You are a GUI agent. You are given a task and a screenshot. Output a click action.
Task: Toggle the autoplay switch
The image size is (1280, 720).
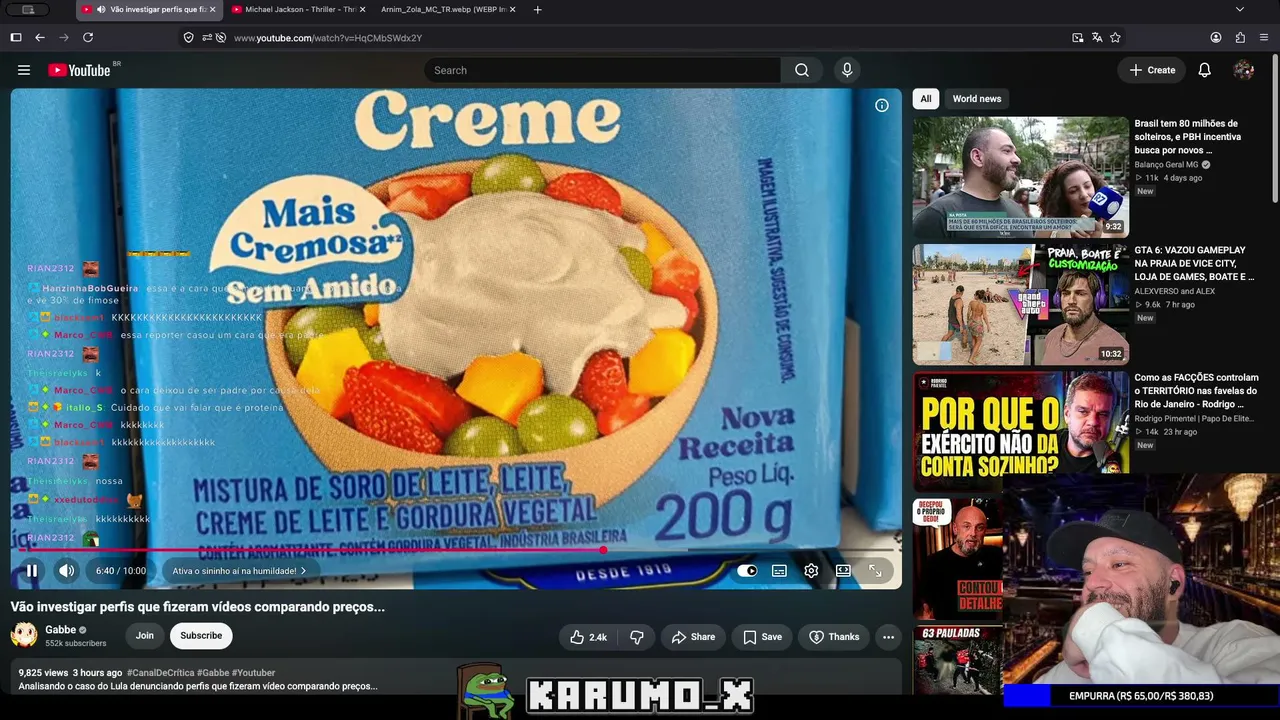pyautogui.click(x=747, y=571)
